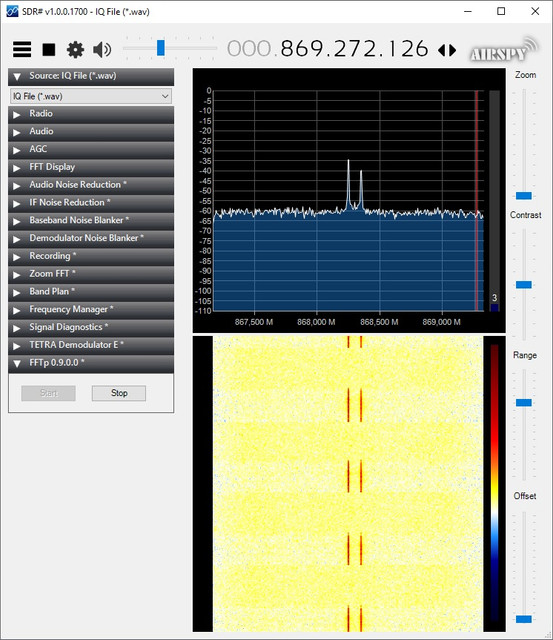This screenshot has width=553, height=640.
Task: Click the 126 Hz digits in frequency display
Action: tap(407, 49)
